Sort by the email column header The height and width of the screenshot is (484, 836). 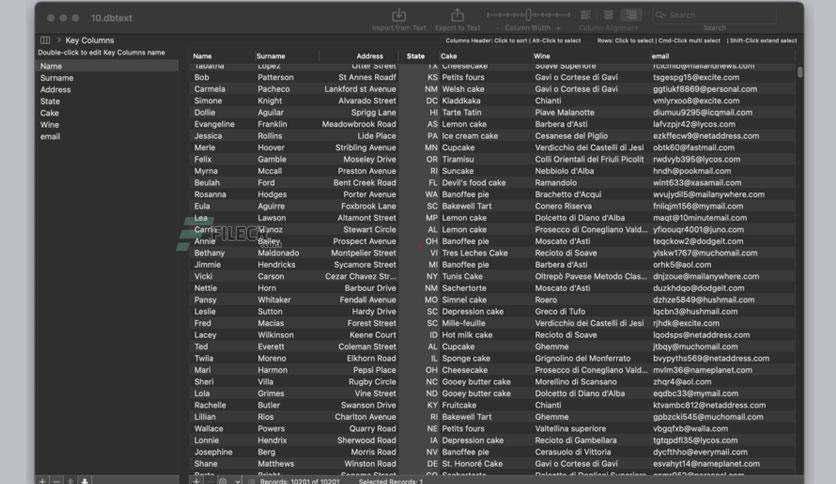660,56
